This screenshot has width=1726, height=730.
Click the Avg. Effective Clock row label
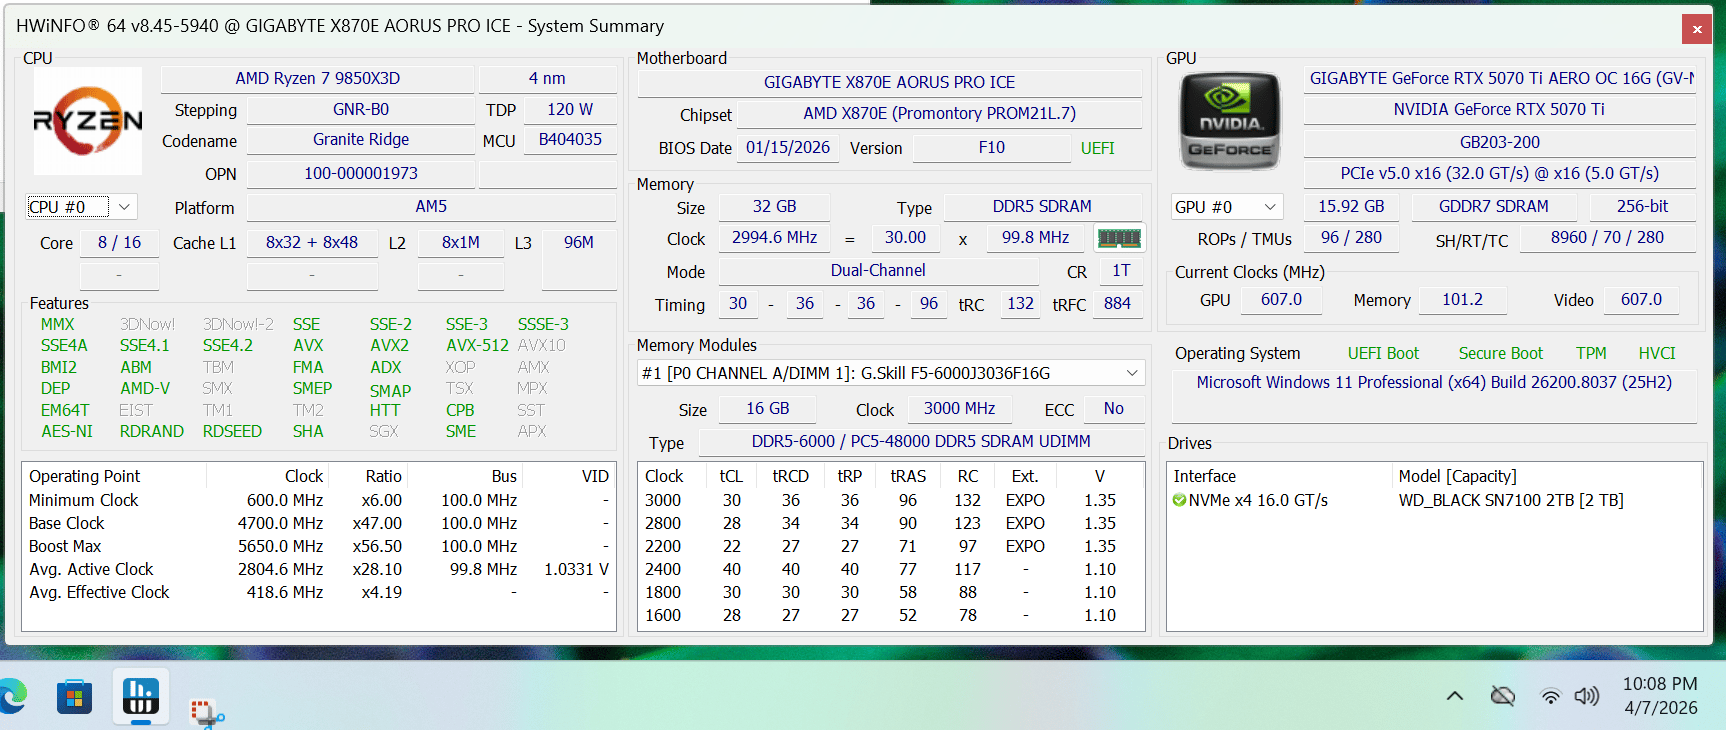(x=99, y=592)
